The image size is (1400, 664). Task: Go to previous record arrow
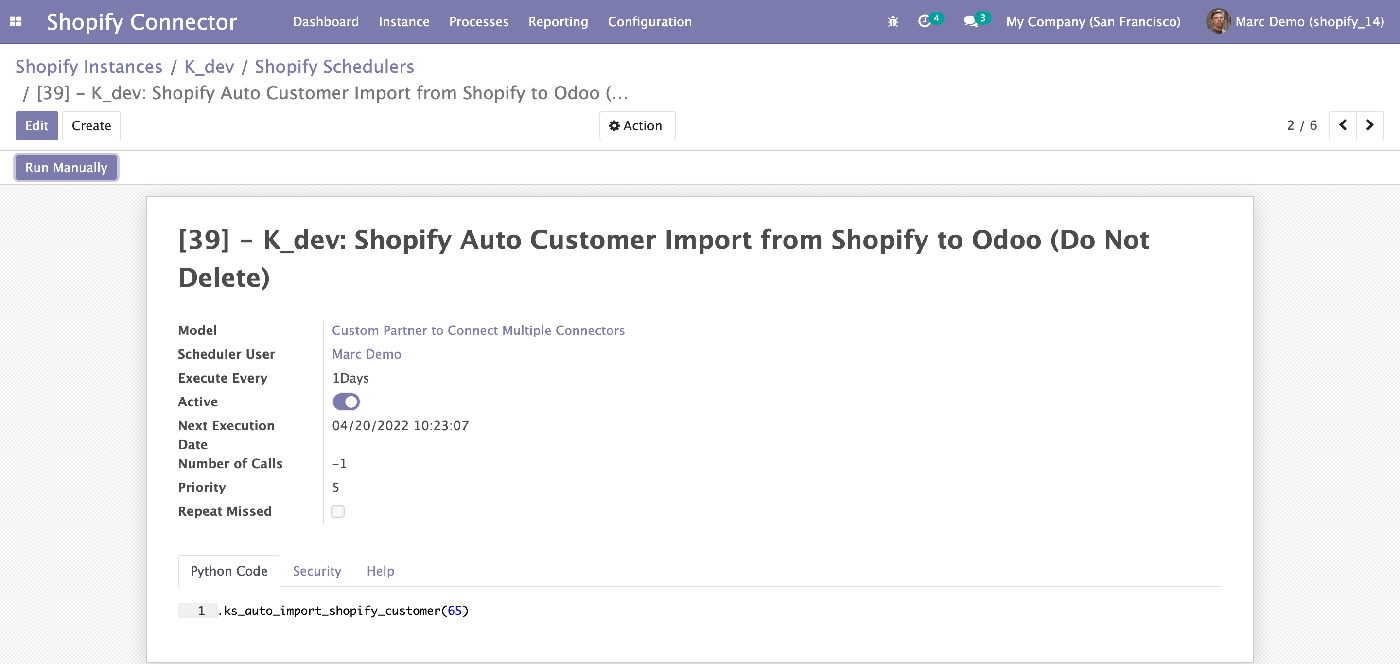(1343, 126)
